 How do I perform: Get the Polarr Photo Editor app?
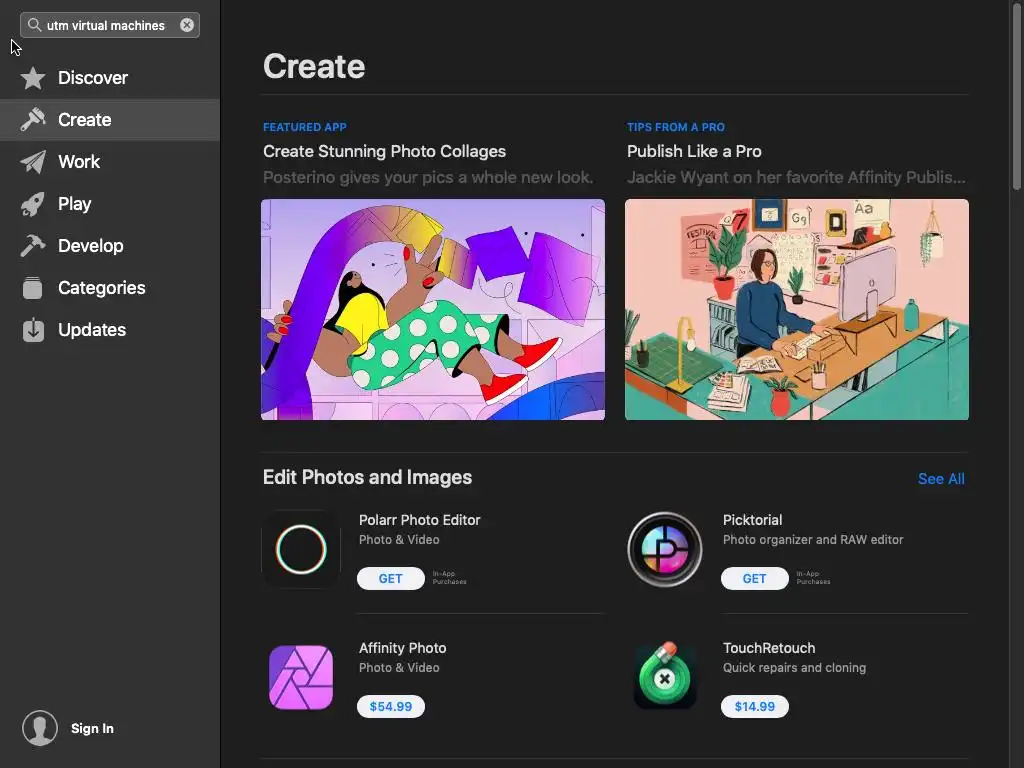pyautogui.click(x=390, y=579)
